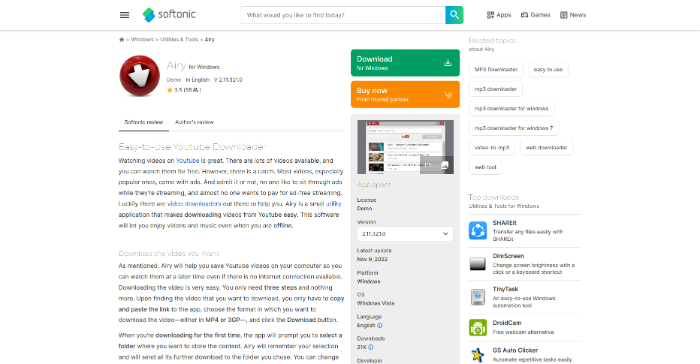Click the 'Easy-to-Use Youtube Downloader' heading

(192, 147)
